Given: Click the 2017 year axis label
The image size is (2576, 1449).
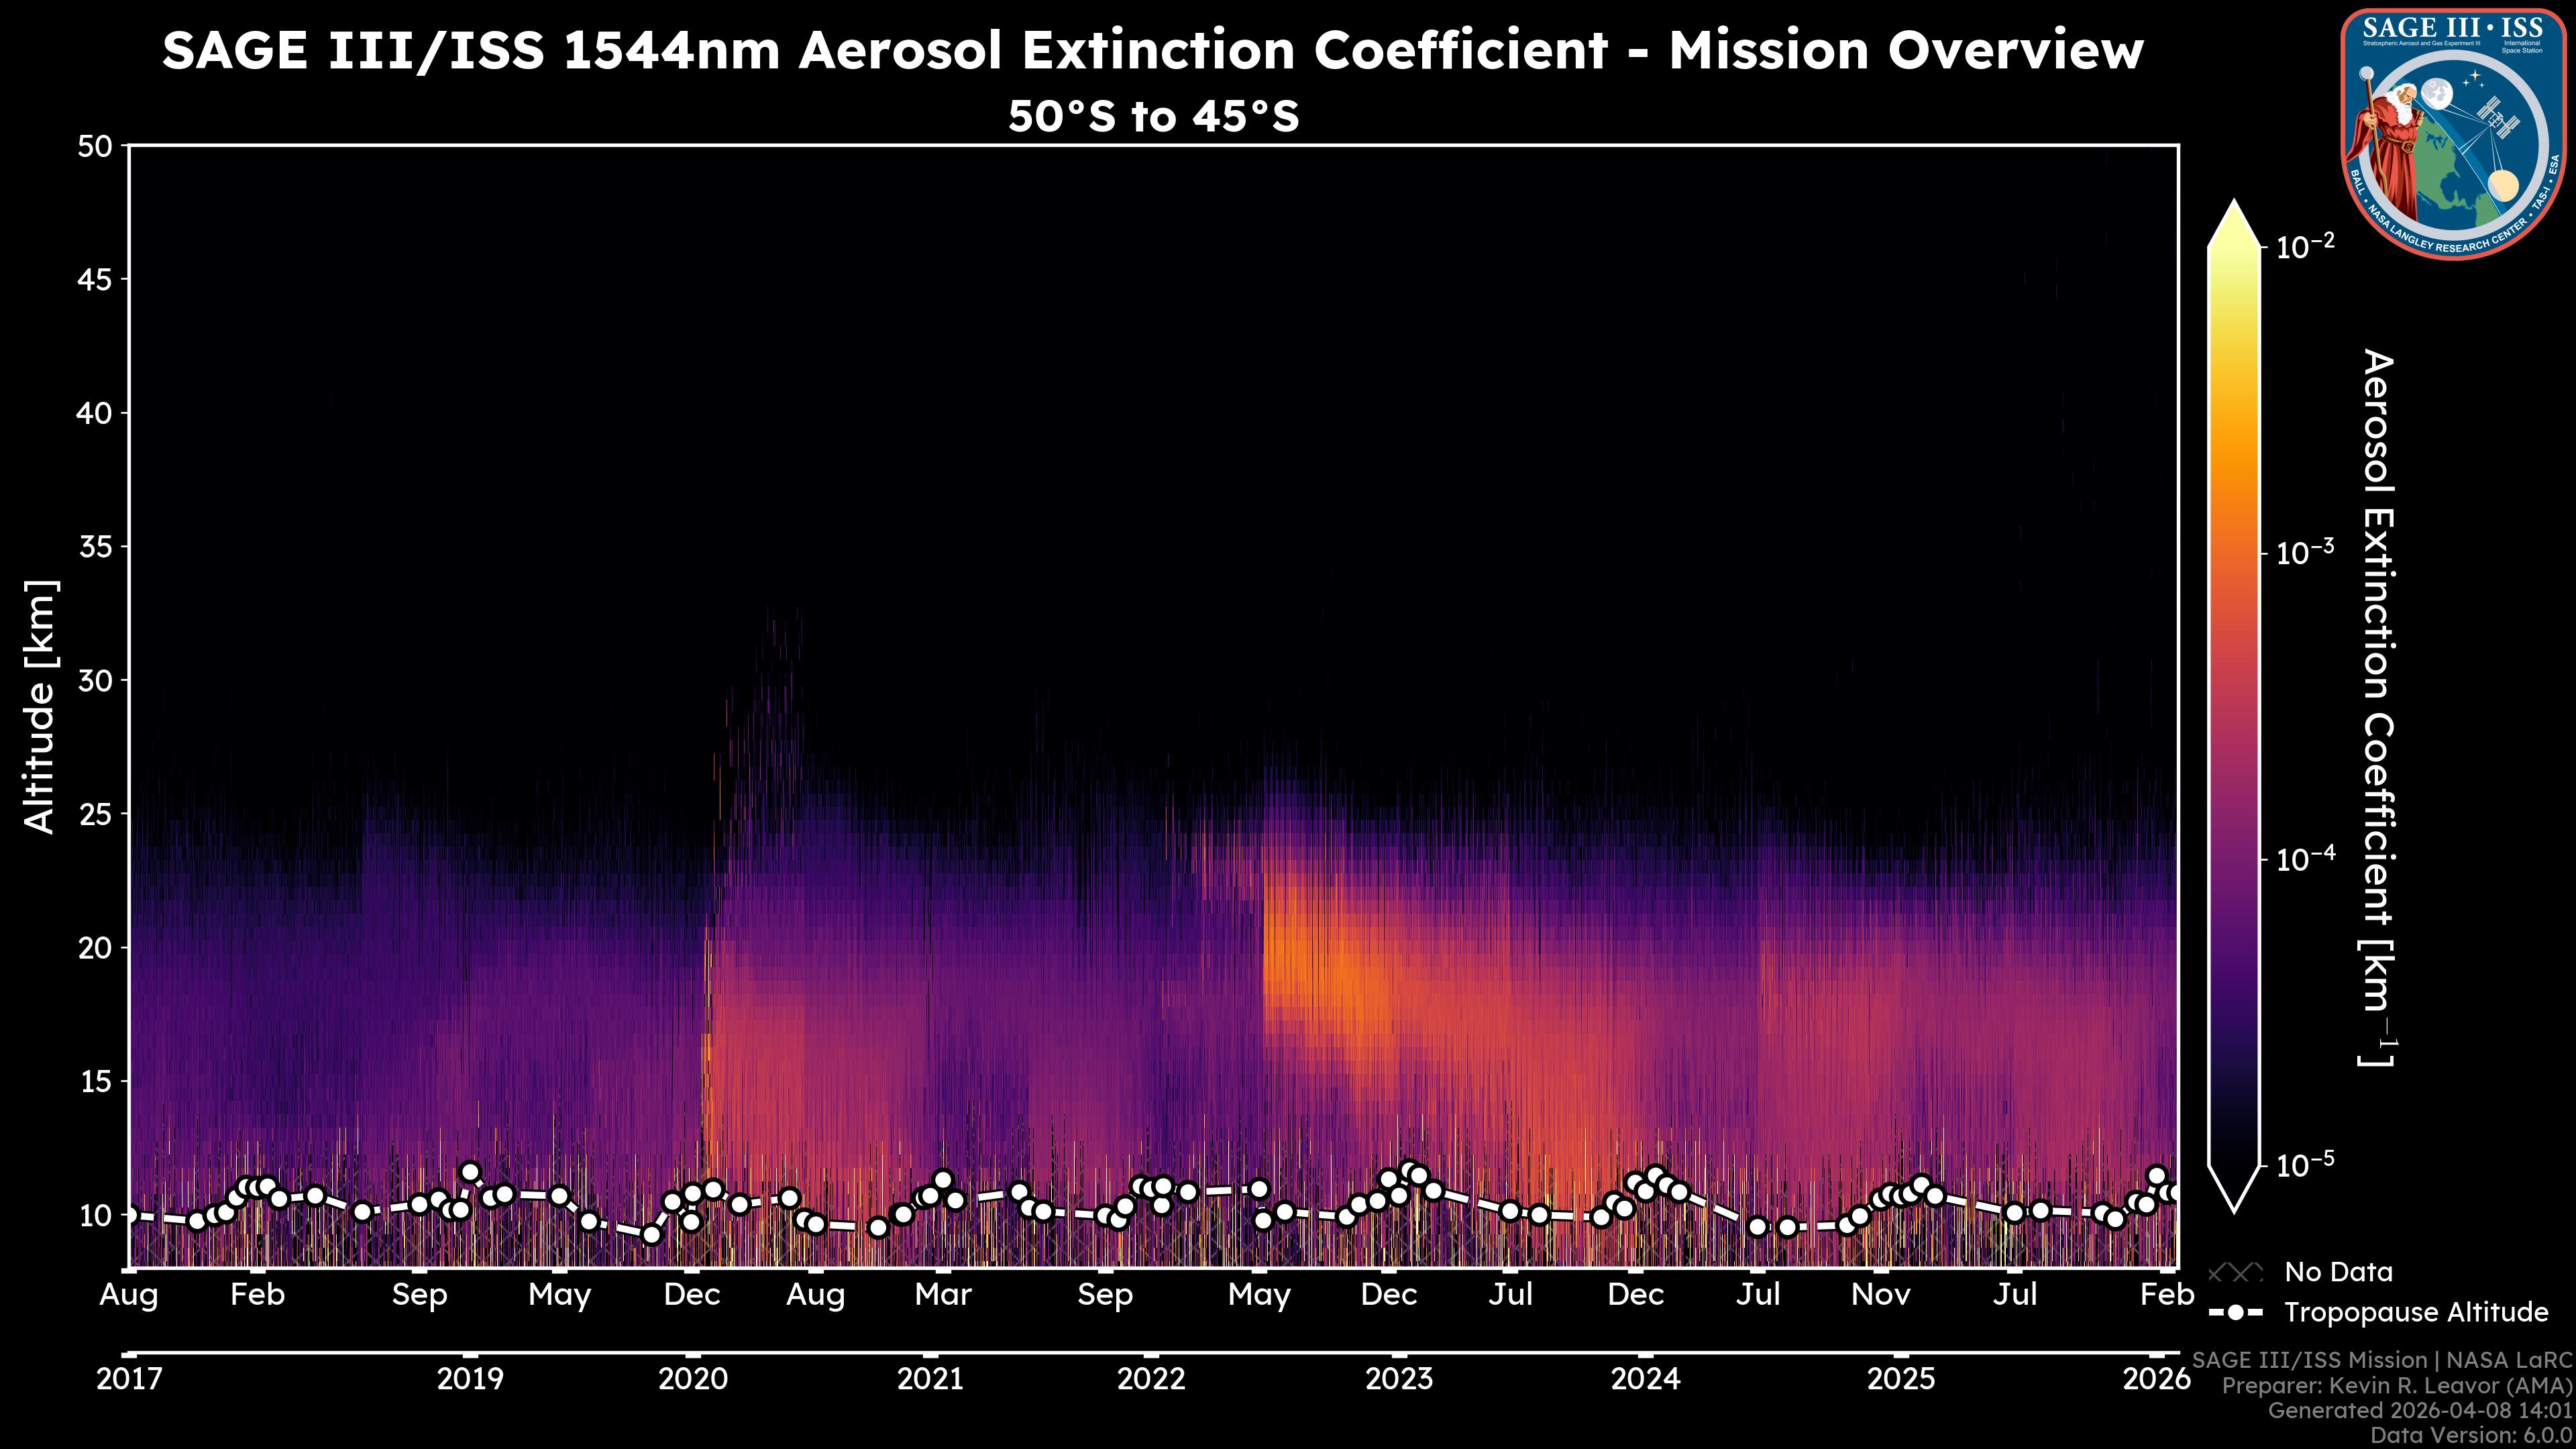Looking at the screenshot, I should click(129, 1379).
